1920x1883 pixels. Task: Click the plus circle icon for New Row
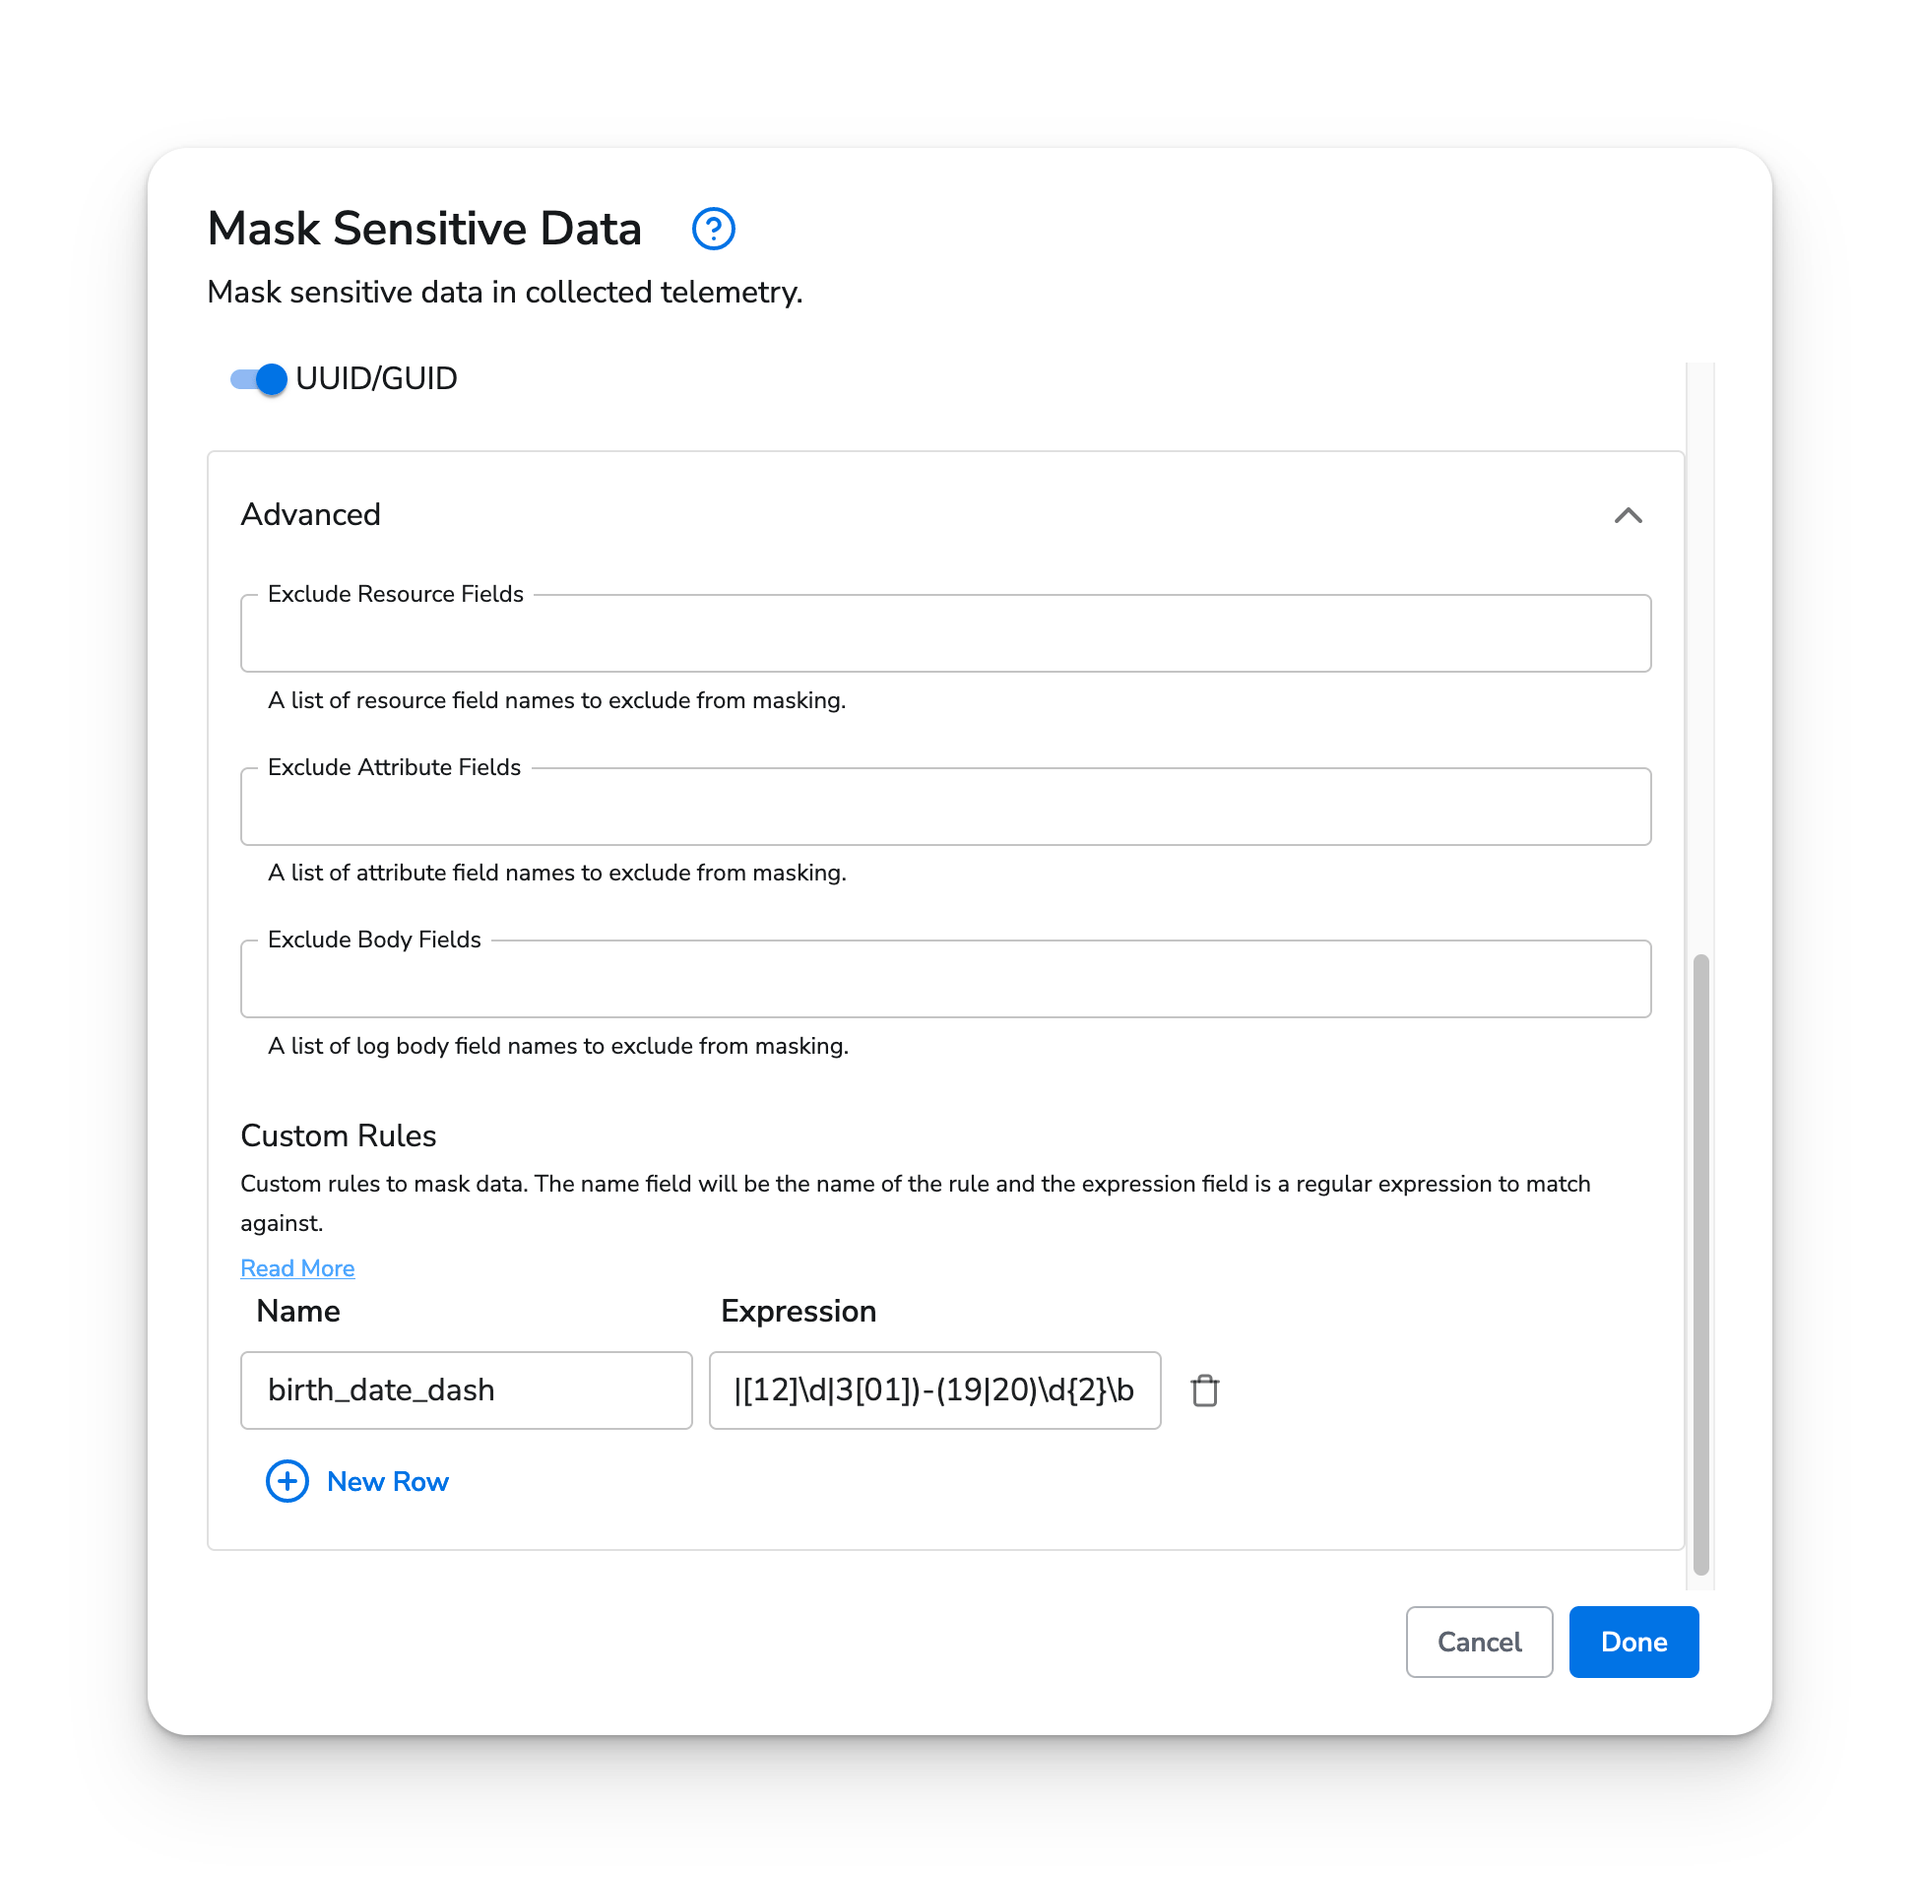pyautogui.click(x=287, y=1481)
